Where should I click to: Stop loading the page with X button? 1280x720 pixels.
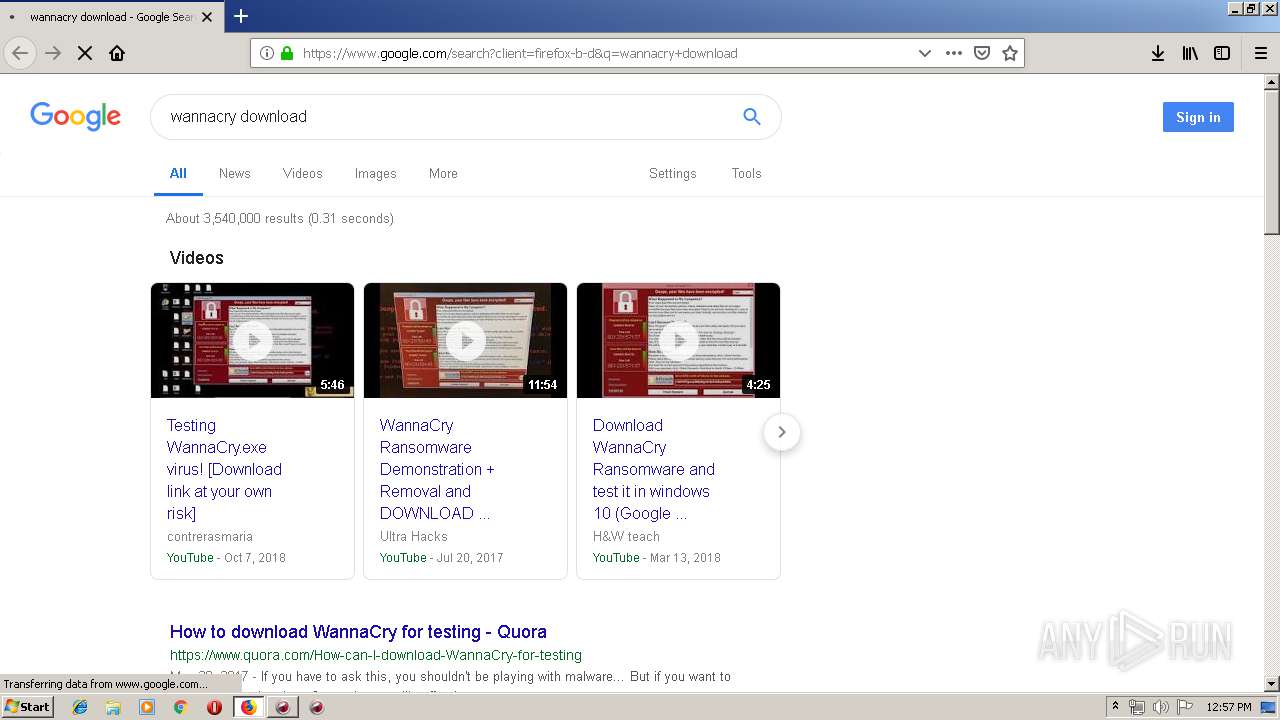tap(85, 53)
